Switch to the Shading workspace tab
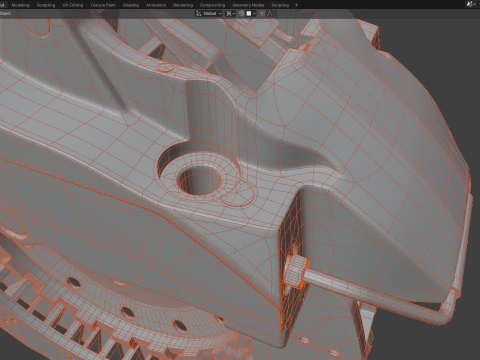 click(x=131, y=5)
